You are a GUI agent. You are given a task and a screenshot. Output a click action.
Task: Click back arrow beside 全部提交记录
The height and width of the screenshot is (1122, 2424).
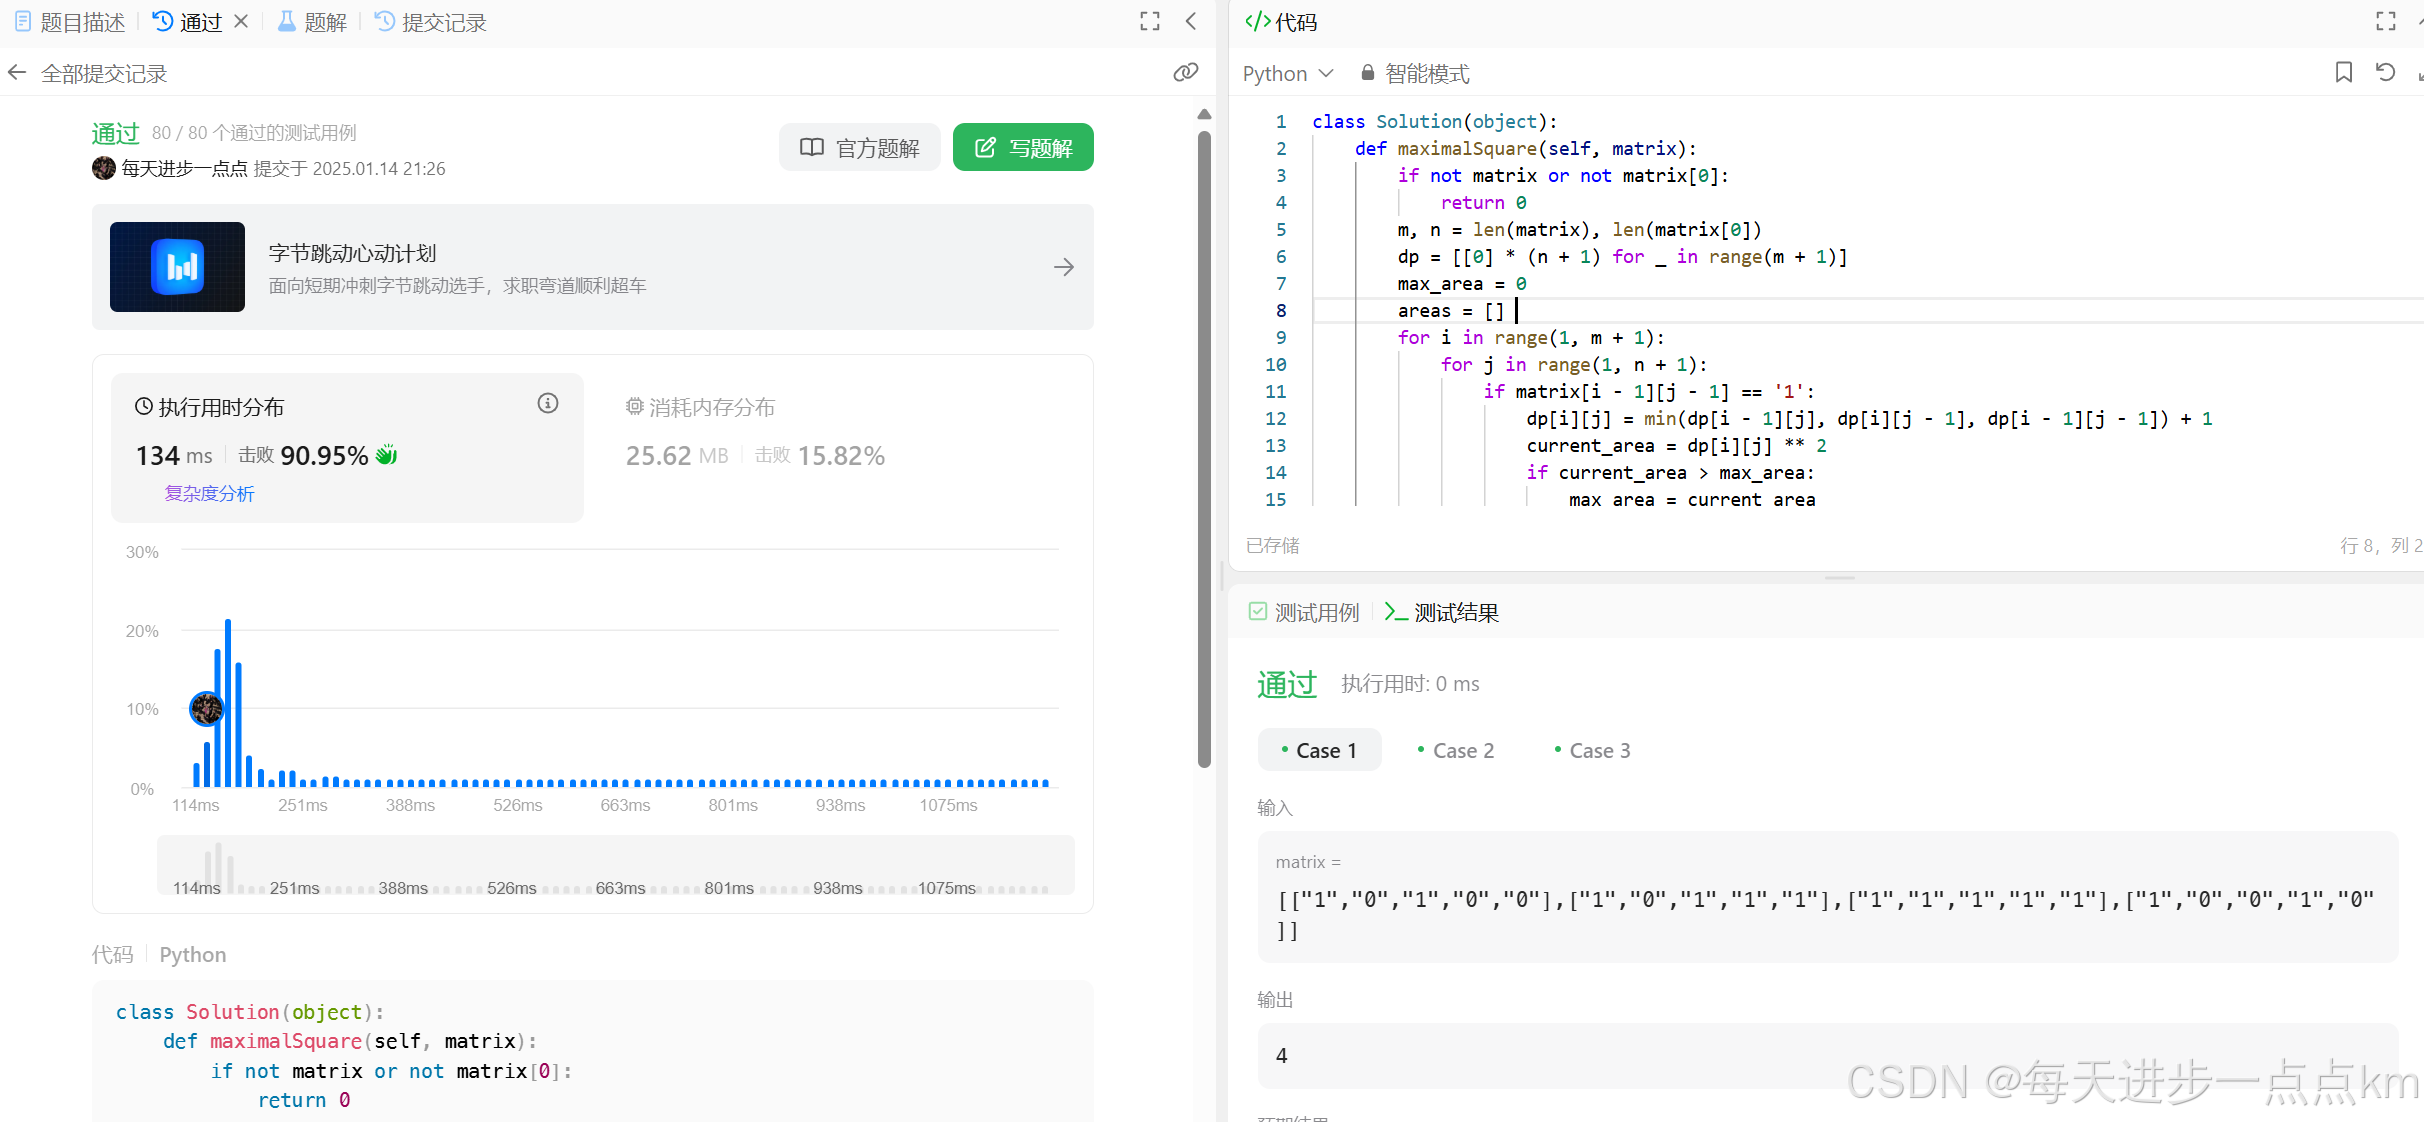coord(17,73)
